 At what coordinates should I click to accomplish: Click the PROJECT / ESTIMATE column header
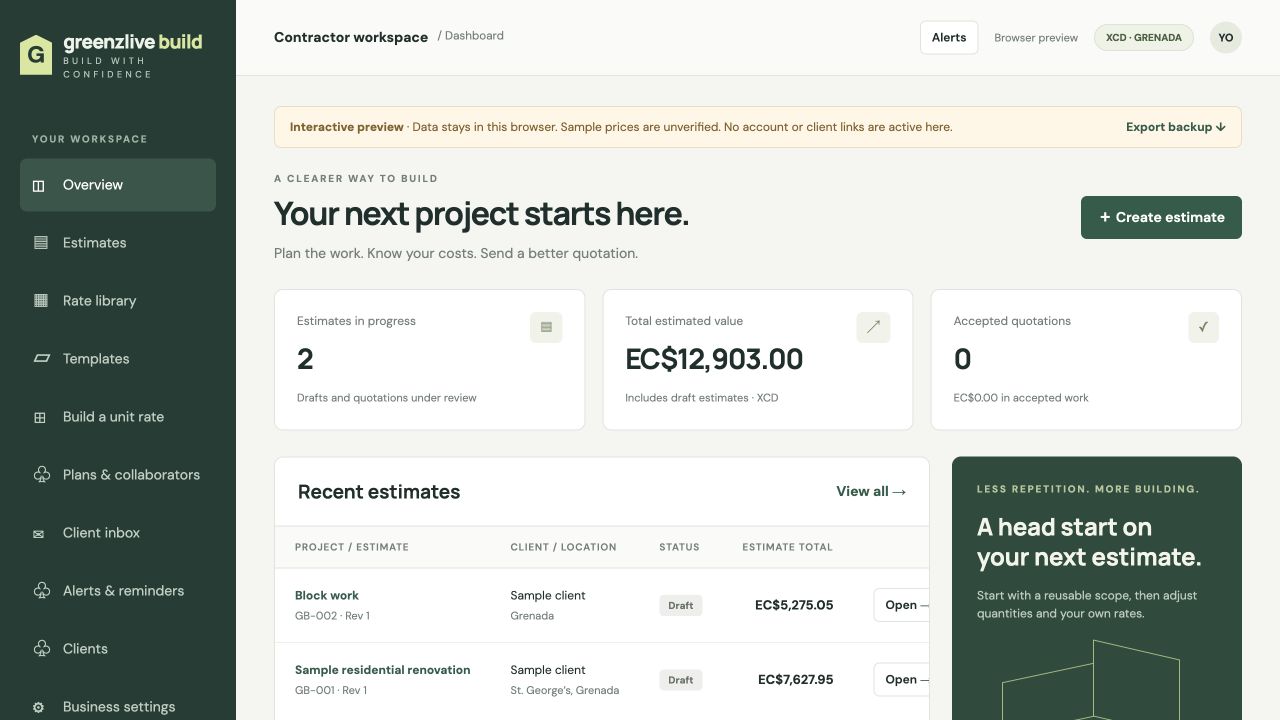352,547
